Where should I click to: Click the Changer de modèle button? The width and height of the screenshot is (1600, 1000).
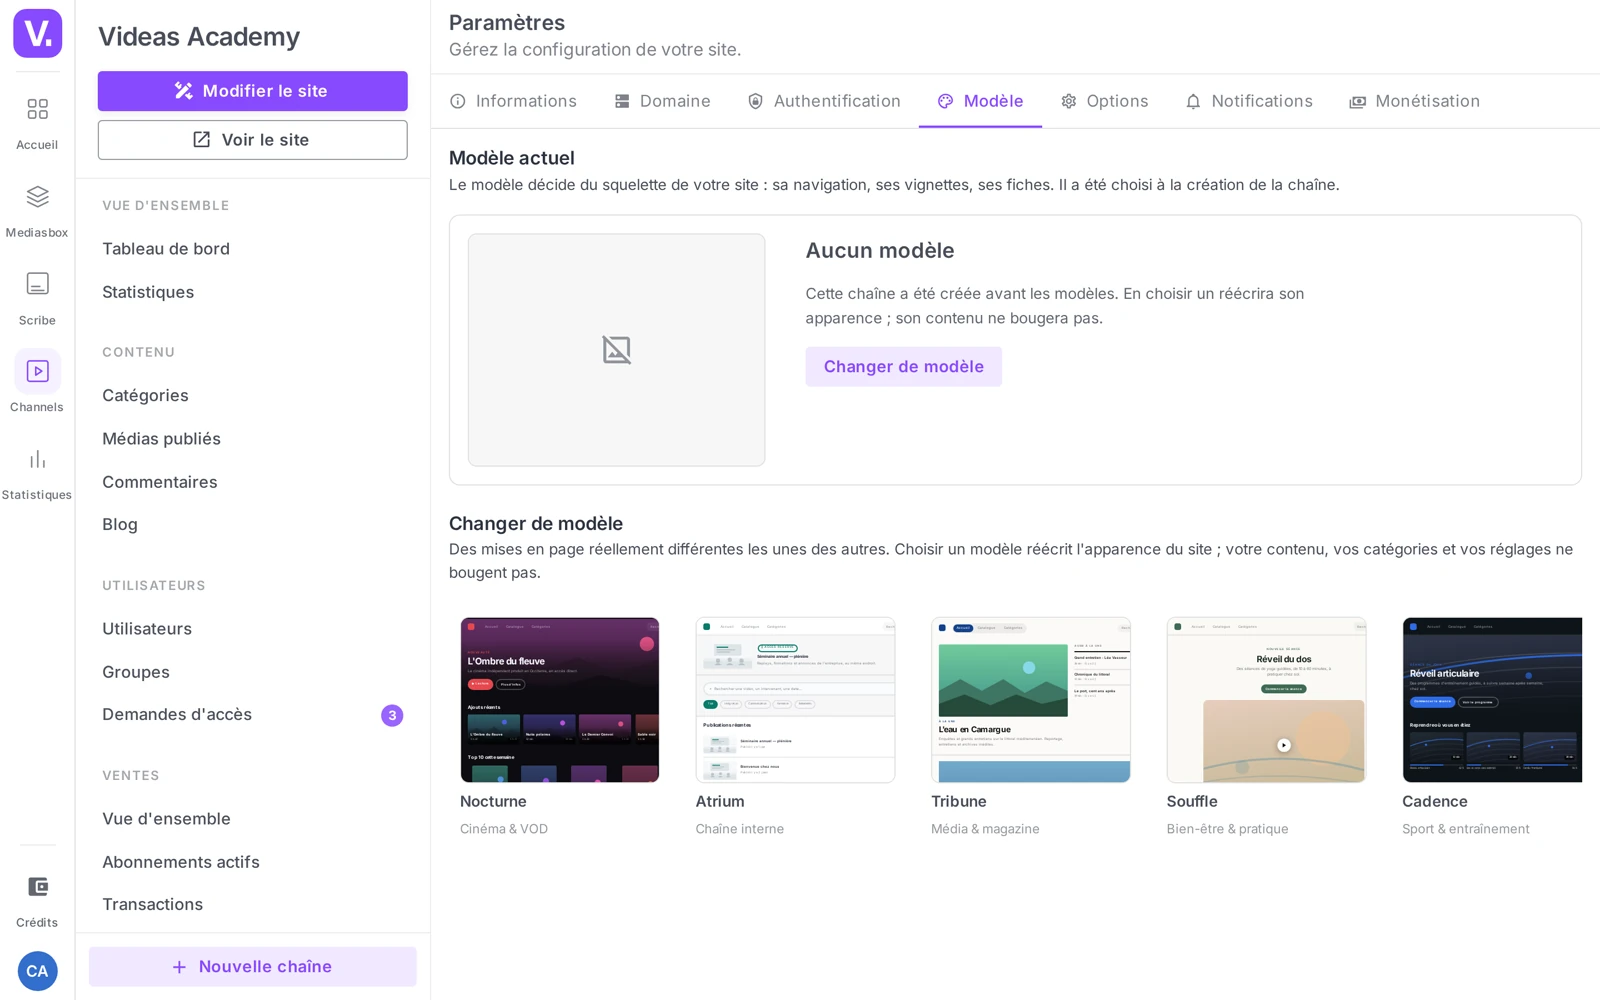903,367
